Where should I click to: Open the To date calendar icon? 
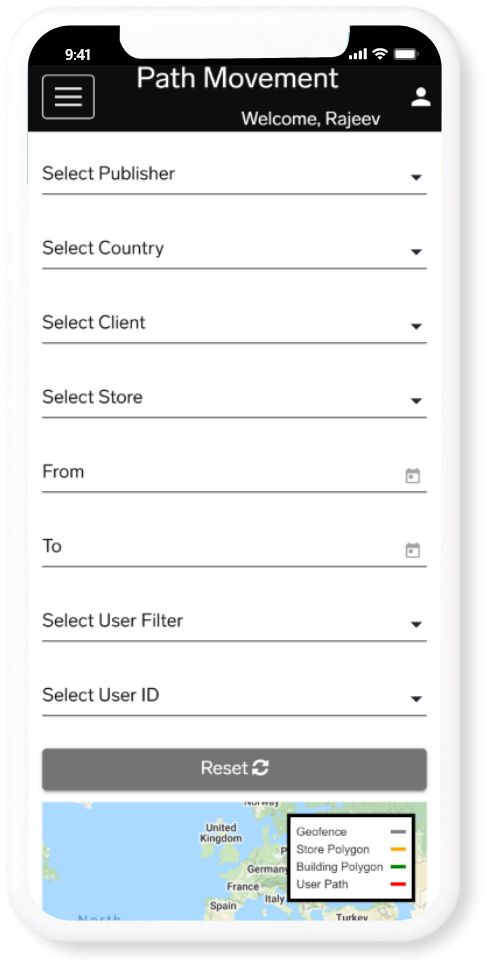413,550
